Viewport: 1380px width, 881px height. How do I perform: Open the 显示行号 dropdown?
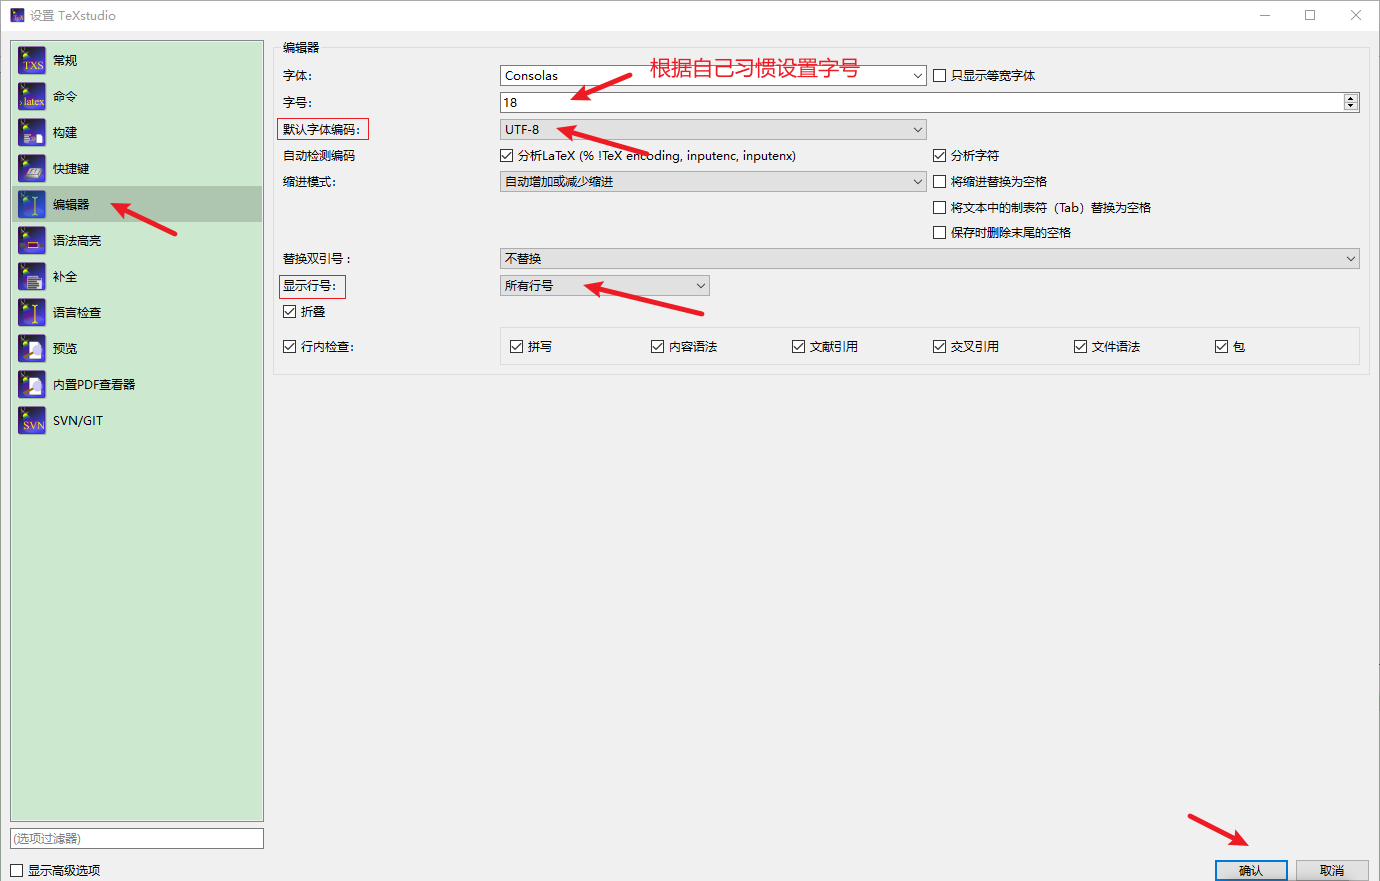click(x=605, y=285)
